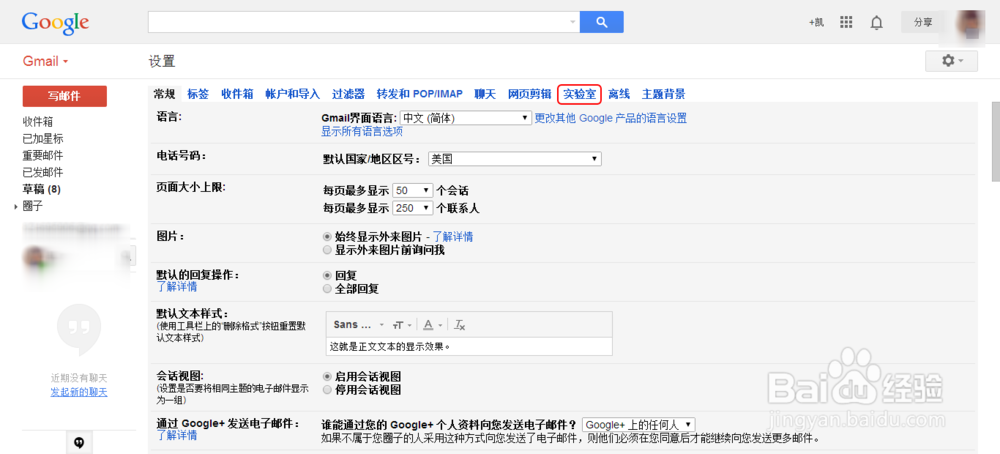The height and width of the screenshot is (454, 1000).
Task: Select 停用会话视图 radio option
Action: (x=327, y=390)
